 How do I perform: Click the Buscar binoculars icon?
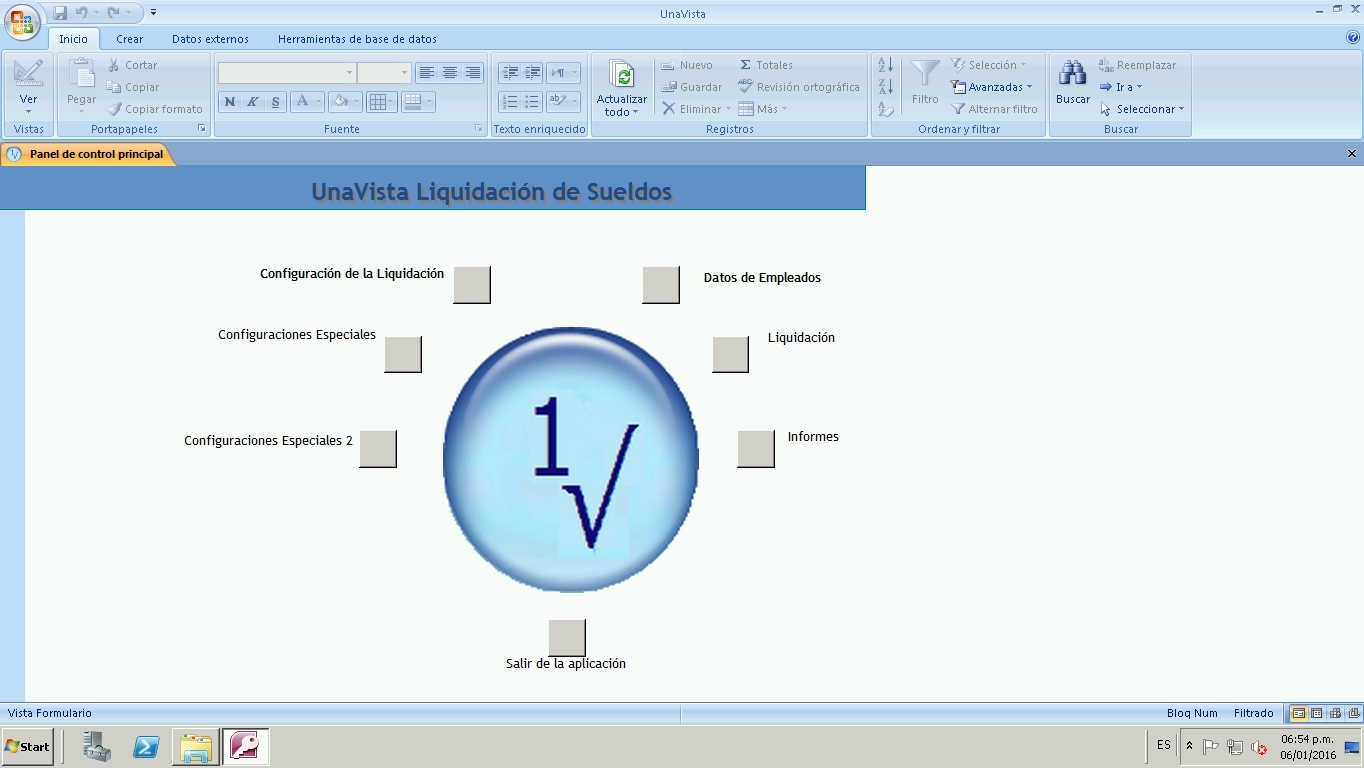point(1072,75)
